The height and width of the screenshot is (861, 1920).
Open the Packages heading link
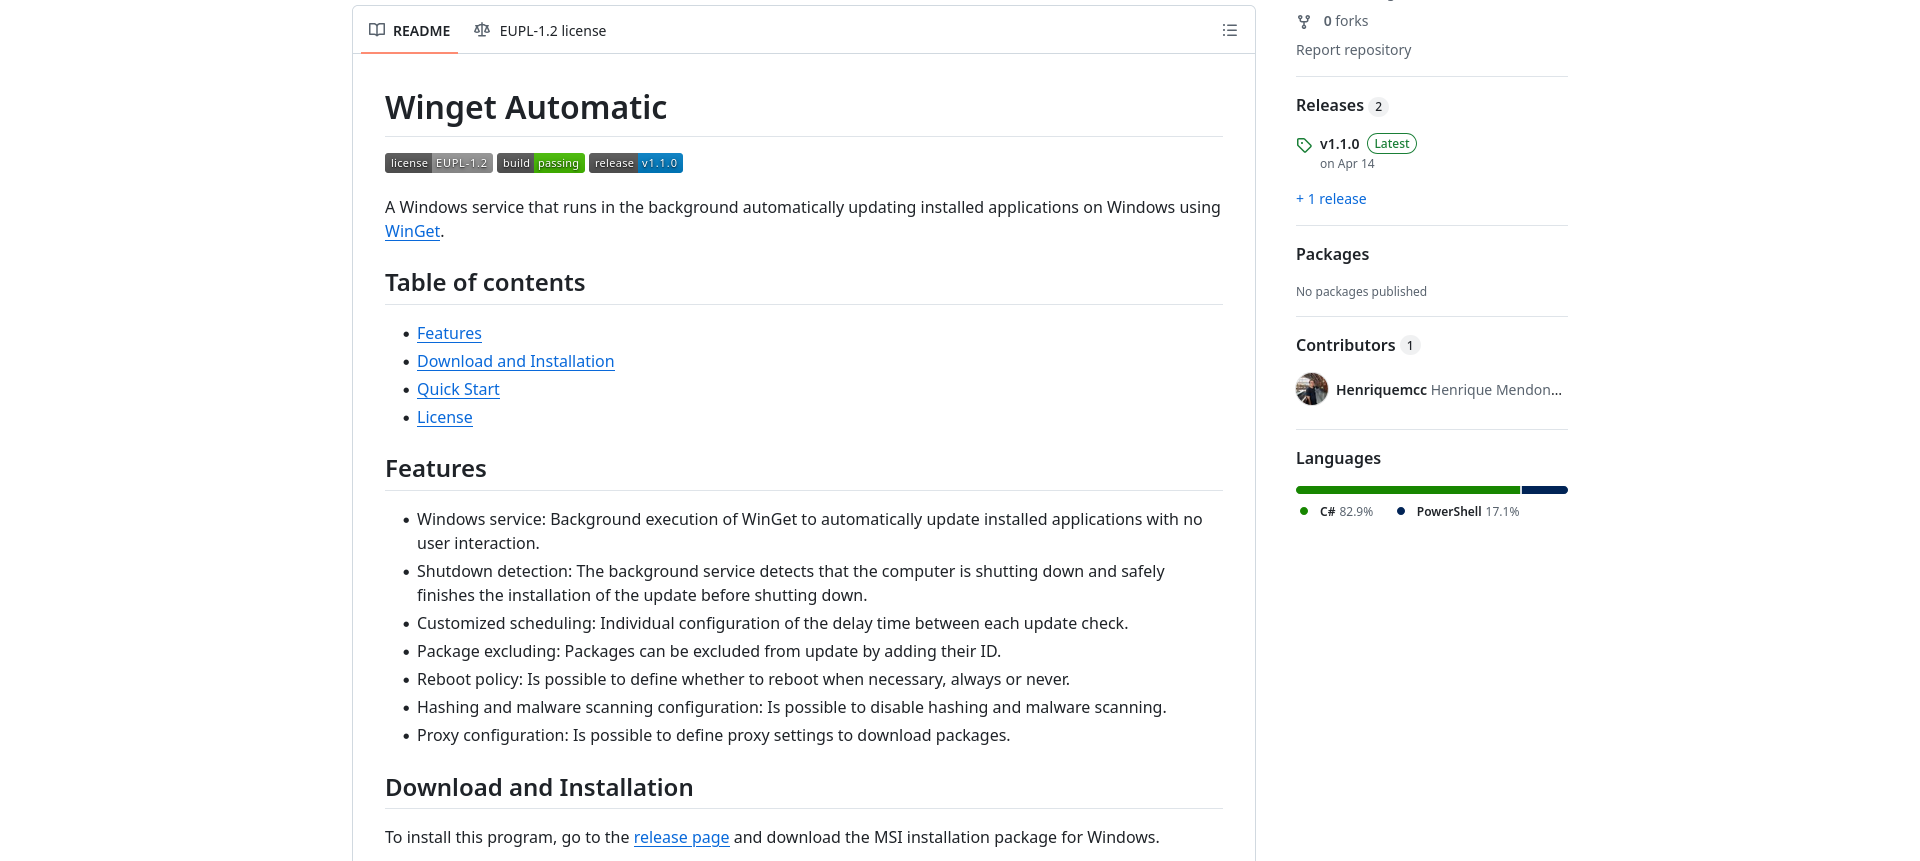(x=1332, y=254)
